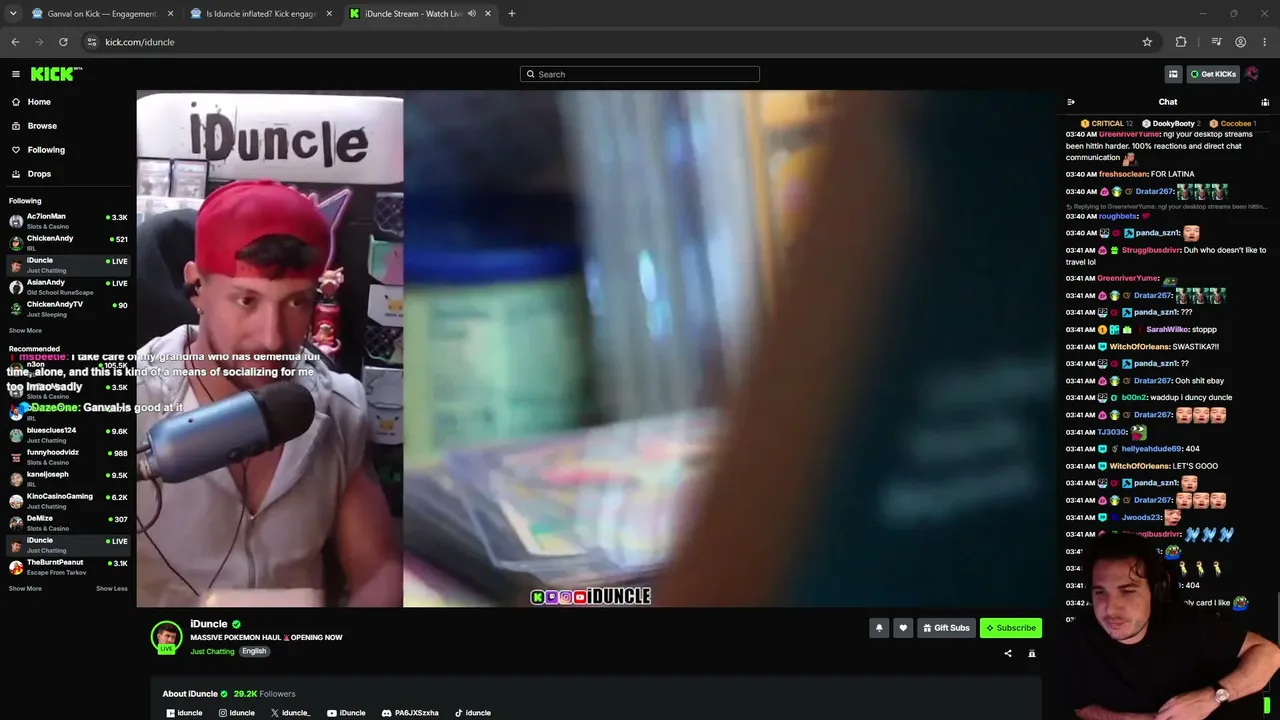Open the browser extensions puzzle icon
This screenshot has height=720, width=1280.
1181,42
